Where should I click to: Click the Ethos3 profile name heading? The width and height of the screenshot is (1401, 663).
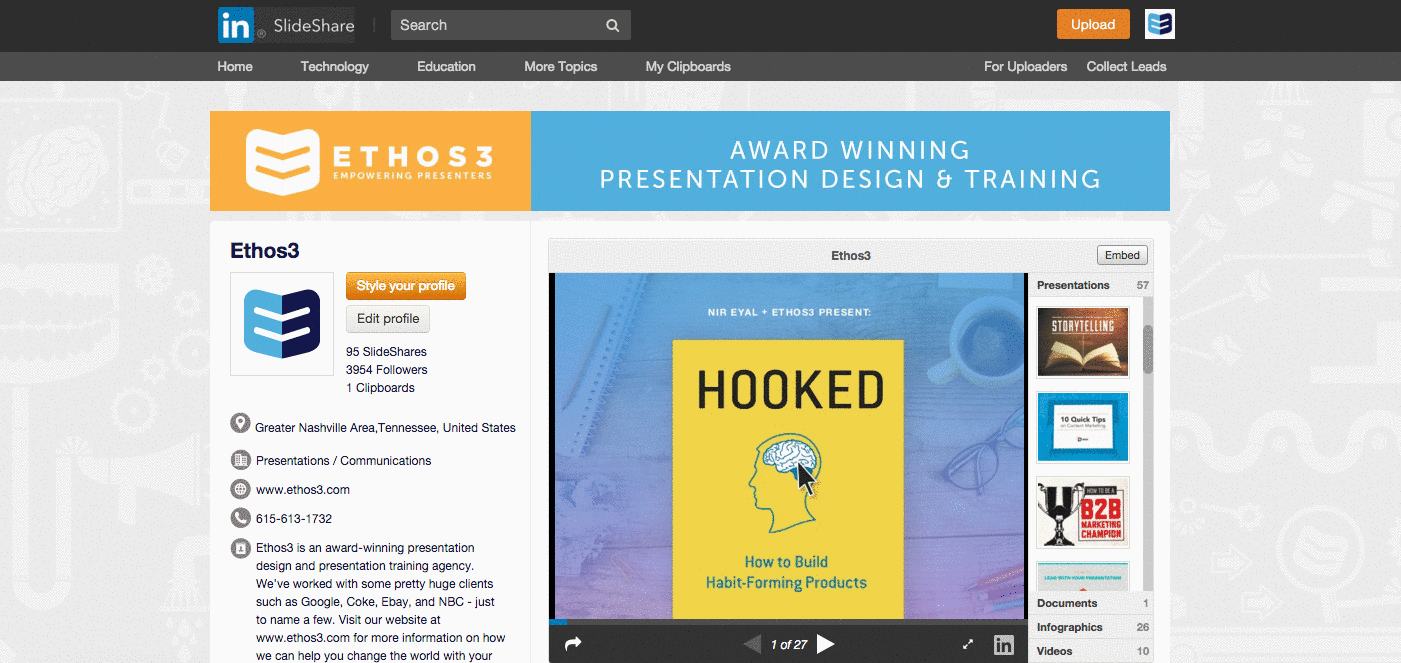tap(265, 250)
